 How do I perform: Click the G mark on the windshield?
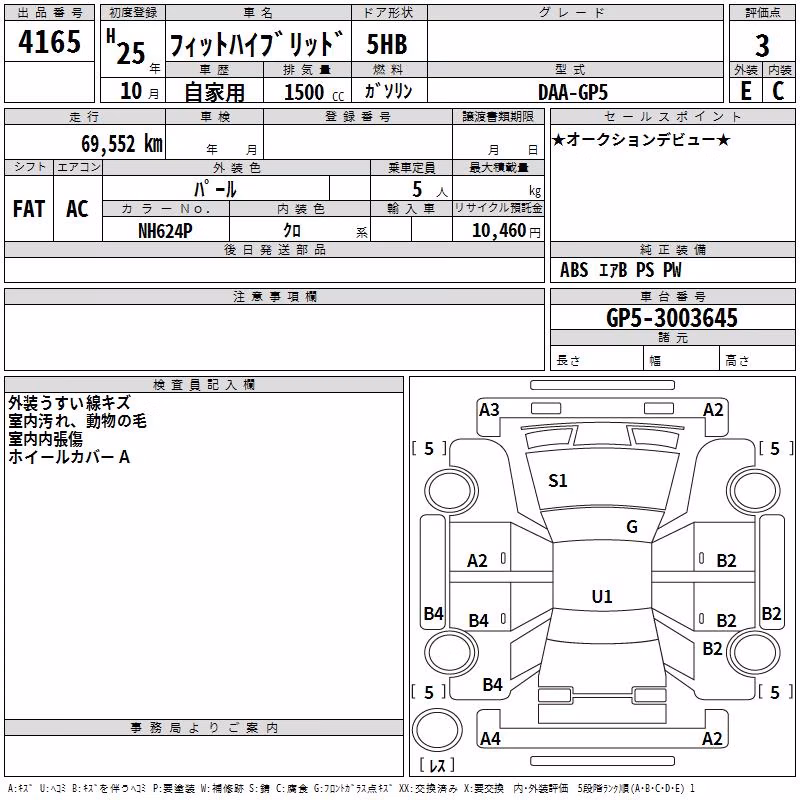coord(632,527)
